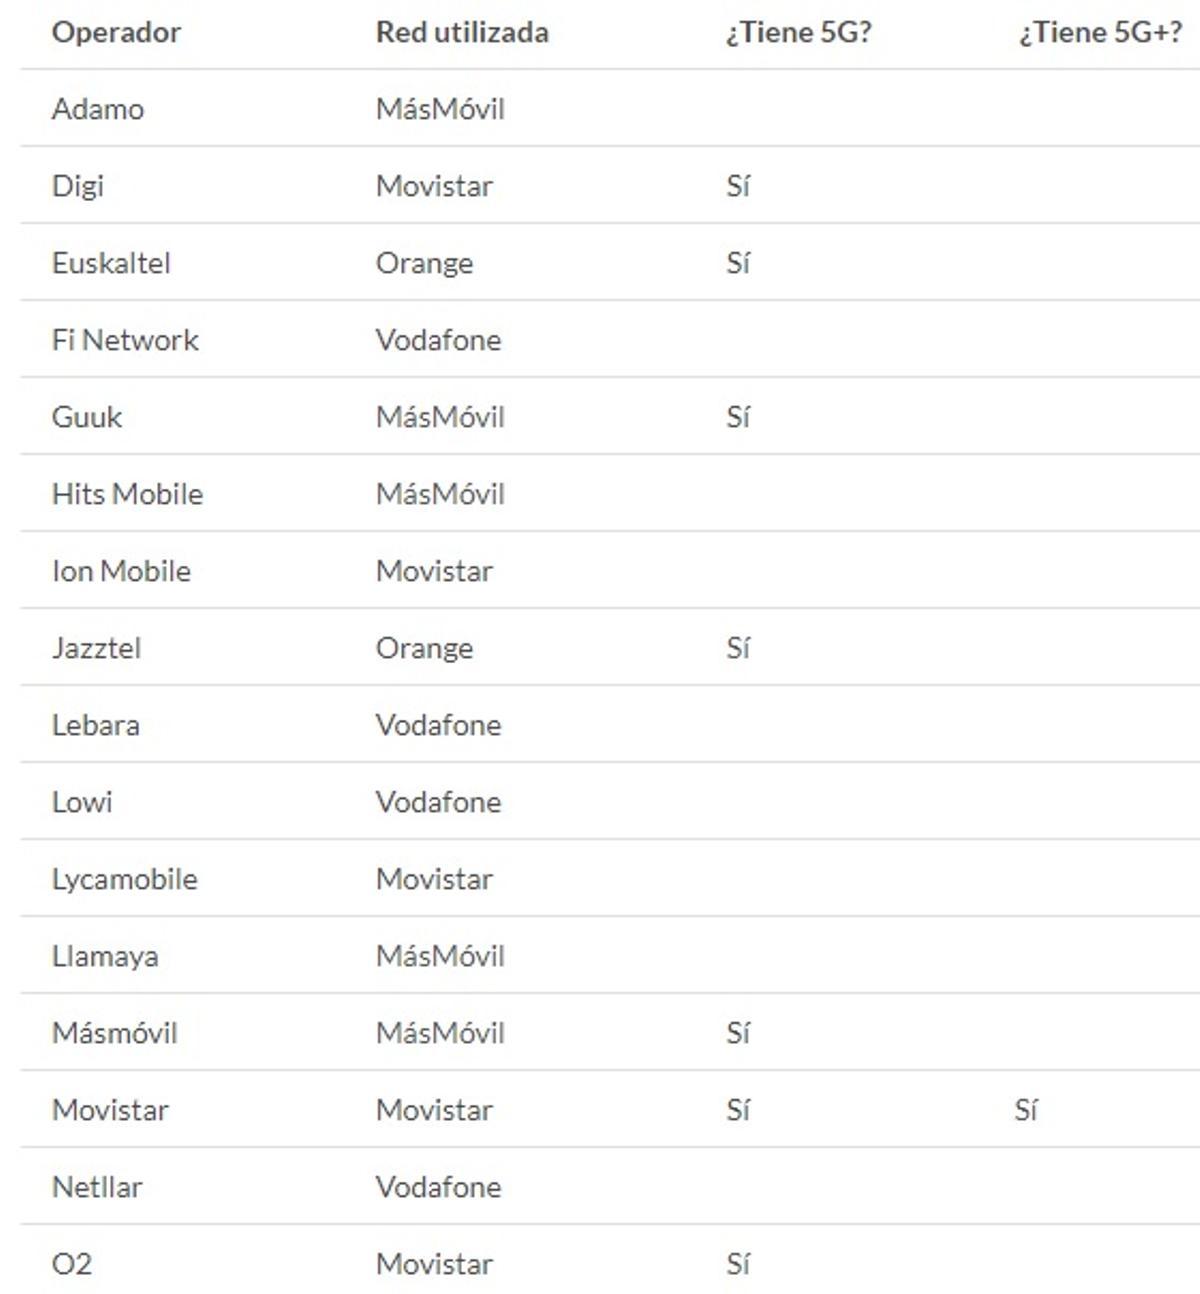
Task: Select the Lebara operator cell
Action: click(x=95, y=725)
